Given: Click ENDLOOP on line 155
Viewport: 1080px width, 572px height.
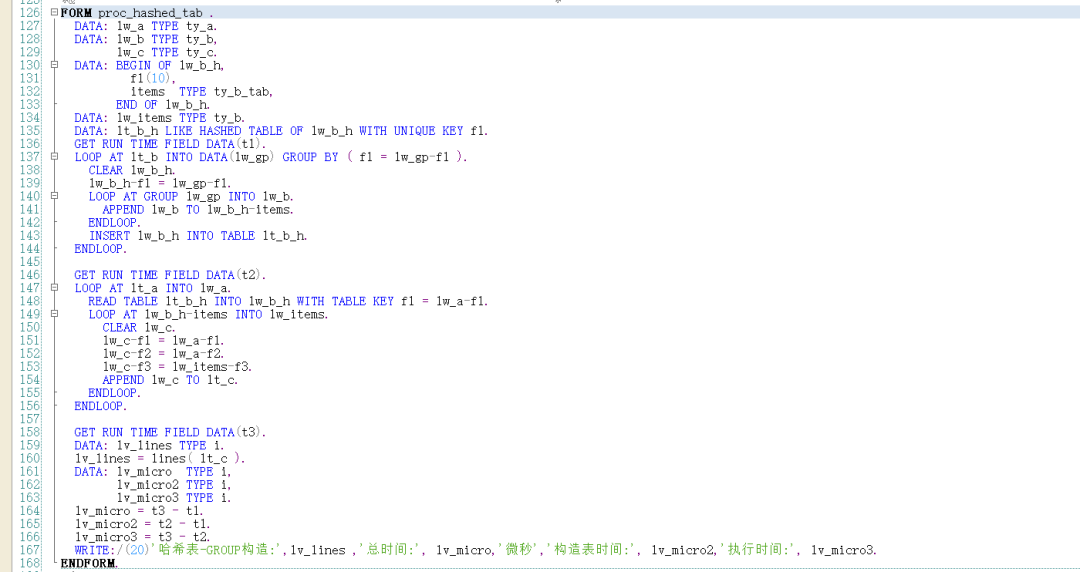Looking at the screenshot, I should point(113,392).
